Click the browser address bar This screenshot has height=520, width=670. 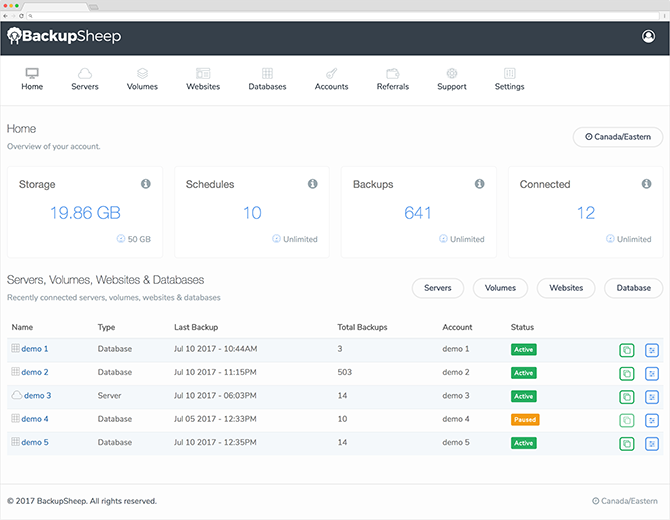click(343, 16)
